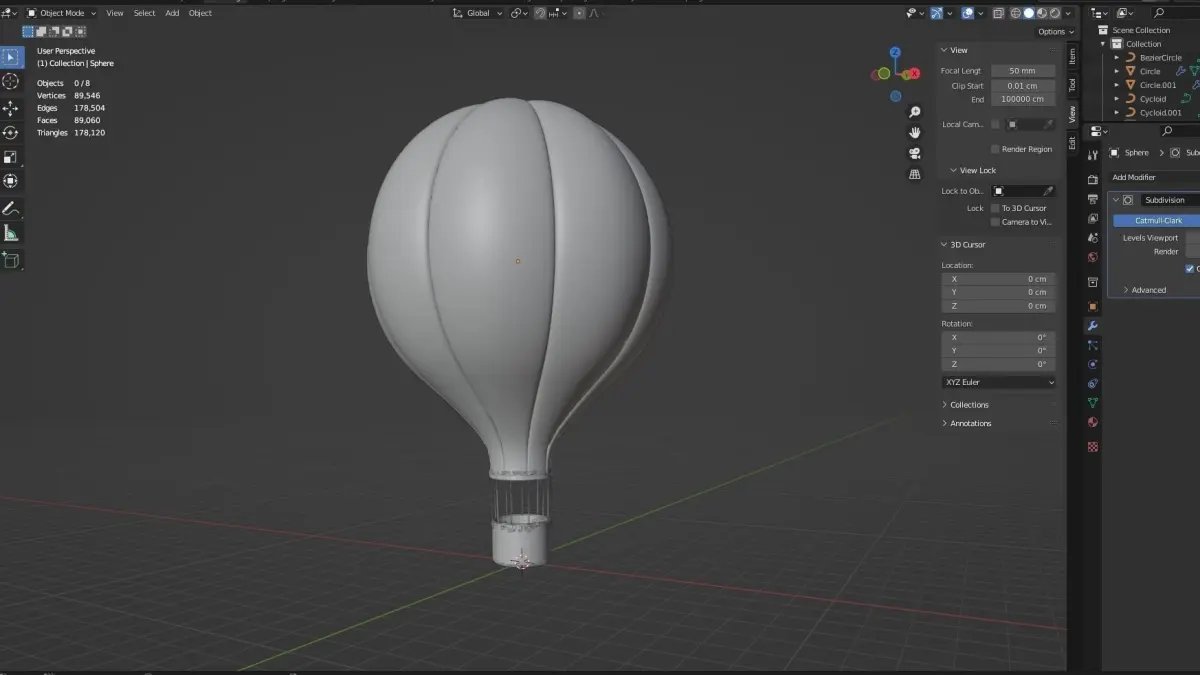Pick the Annotate pencil tool
Screen dimensions: 1200x675
11,209
